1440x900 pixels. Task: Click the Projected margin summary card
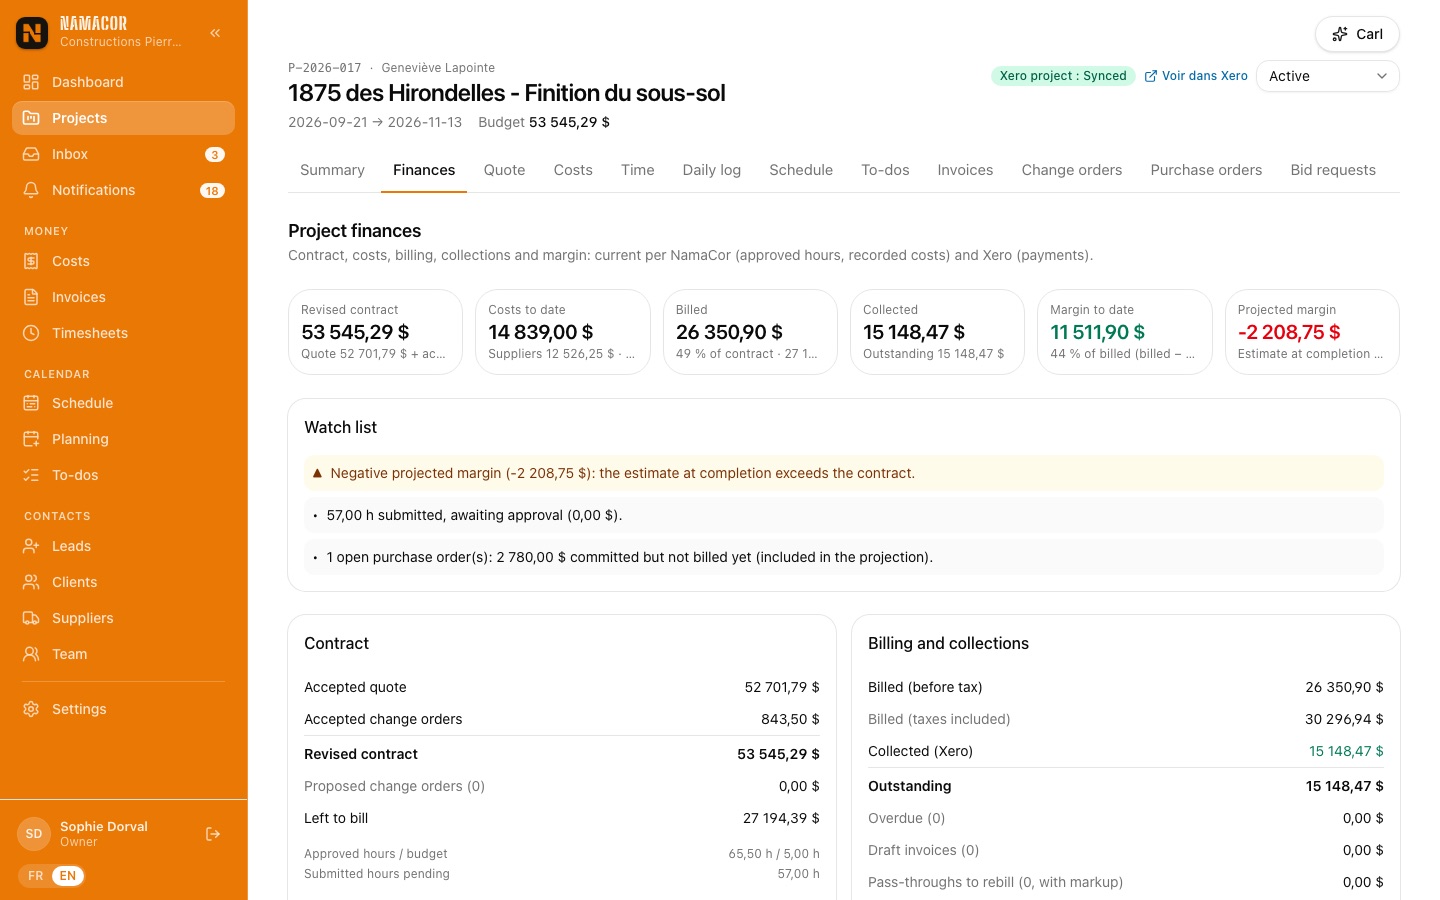[x=1312, y=332]
